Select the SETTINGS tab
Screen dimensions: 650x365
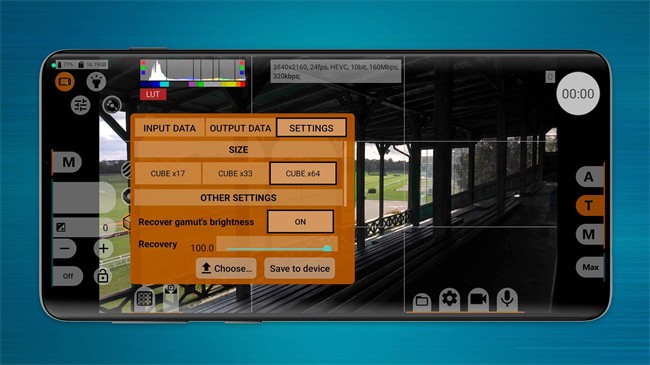pos(311,128)
